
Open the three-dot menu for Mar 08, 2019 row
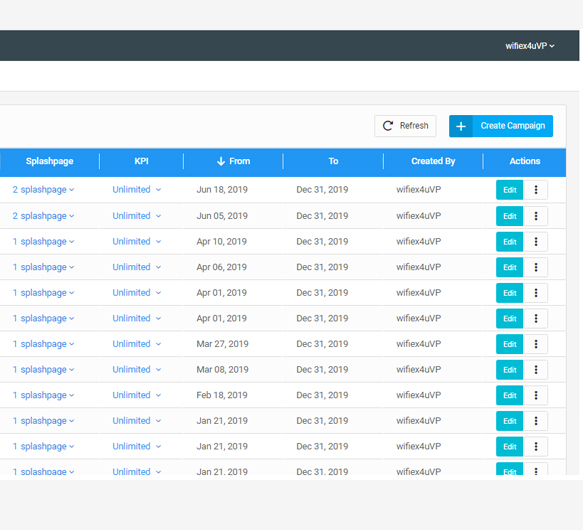point(535,370)
